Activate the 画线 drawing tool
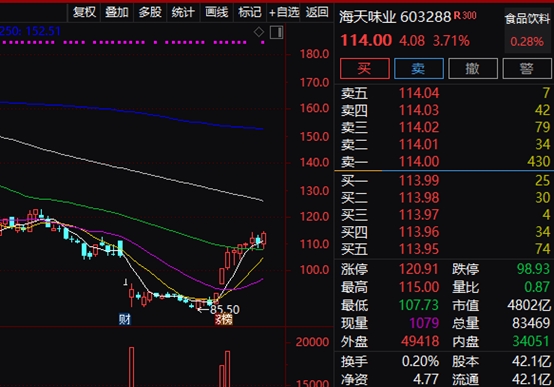 (x=217, y=13)
